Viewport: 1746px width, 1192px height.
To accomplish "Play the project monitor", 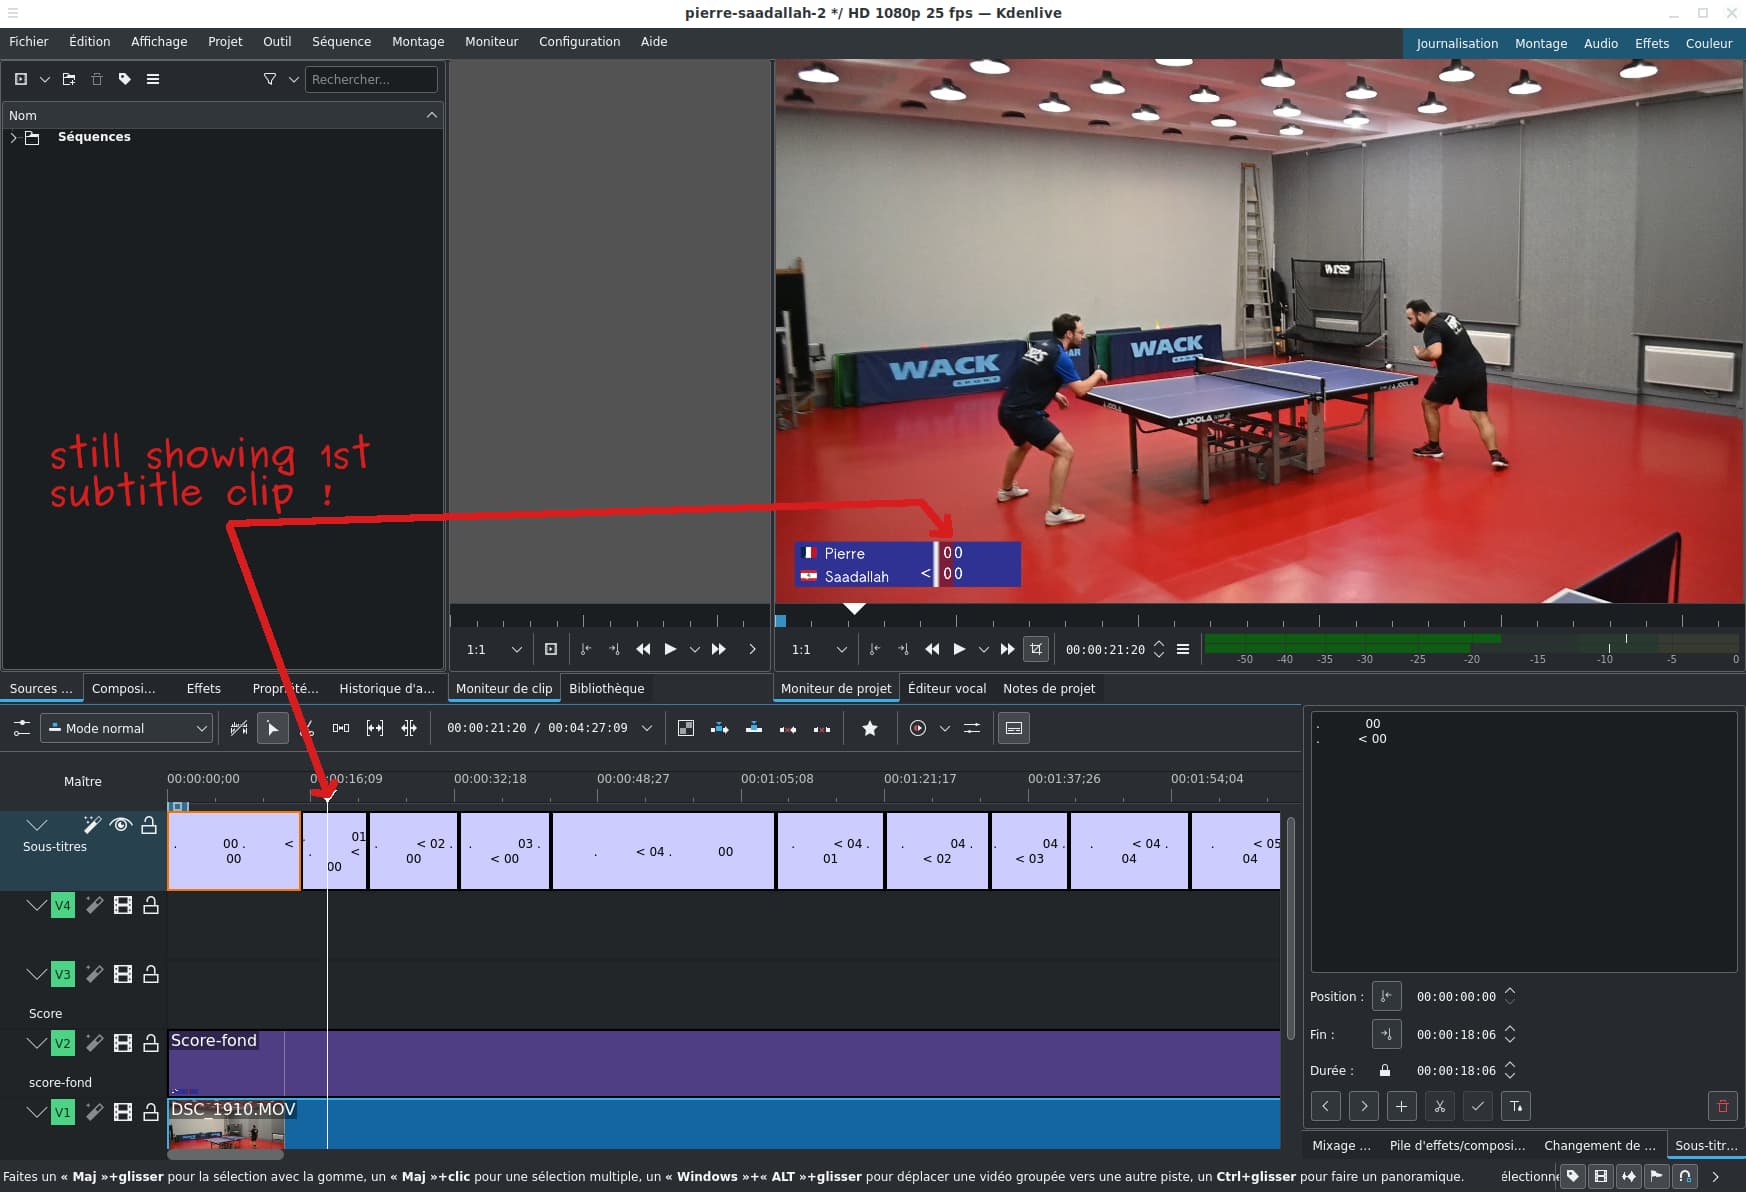I will pos(959,649).
